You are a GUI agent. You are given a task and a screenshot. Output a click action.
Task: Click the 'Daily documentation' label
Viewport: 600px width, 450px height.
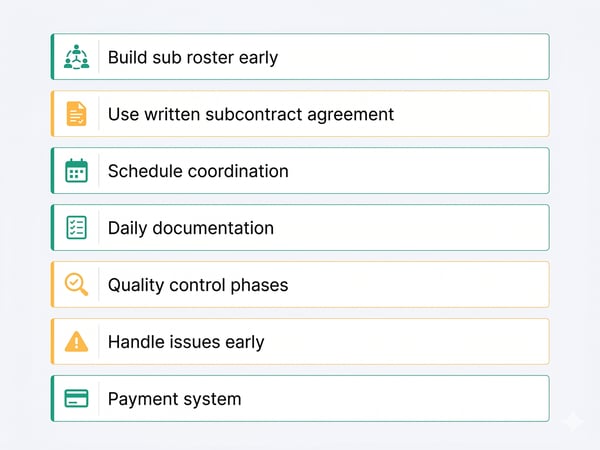coord(190,228)
